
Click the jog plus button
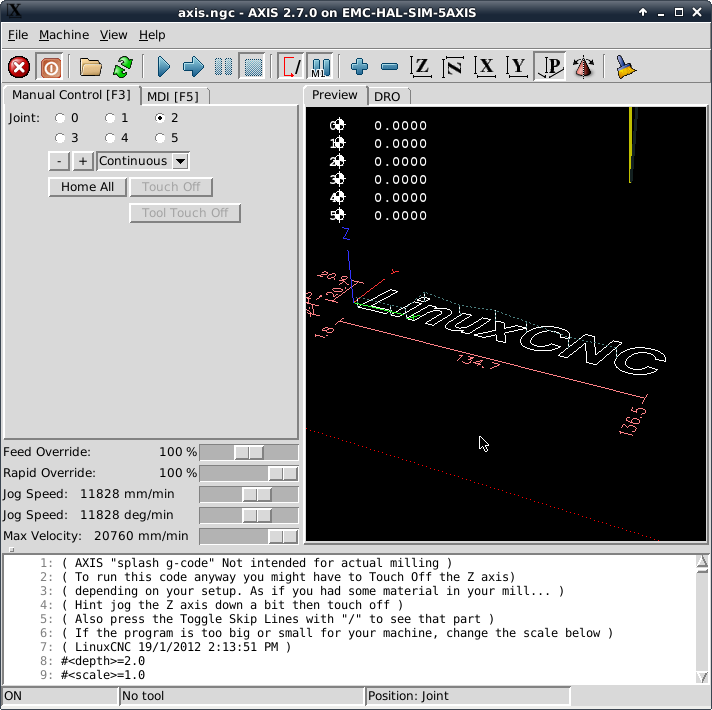pos(83,161)
